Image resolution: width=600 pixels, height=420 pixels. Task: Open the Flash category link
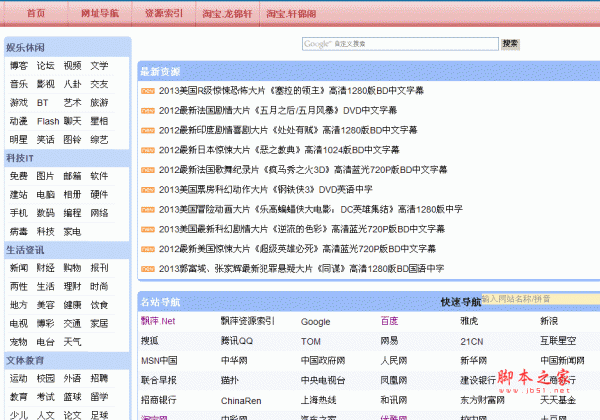point(48,121)
